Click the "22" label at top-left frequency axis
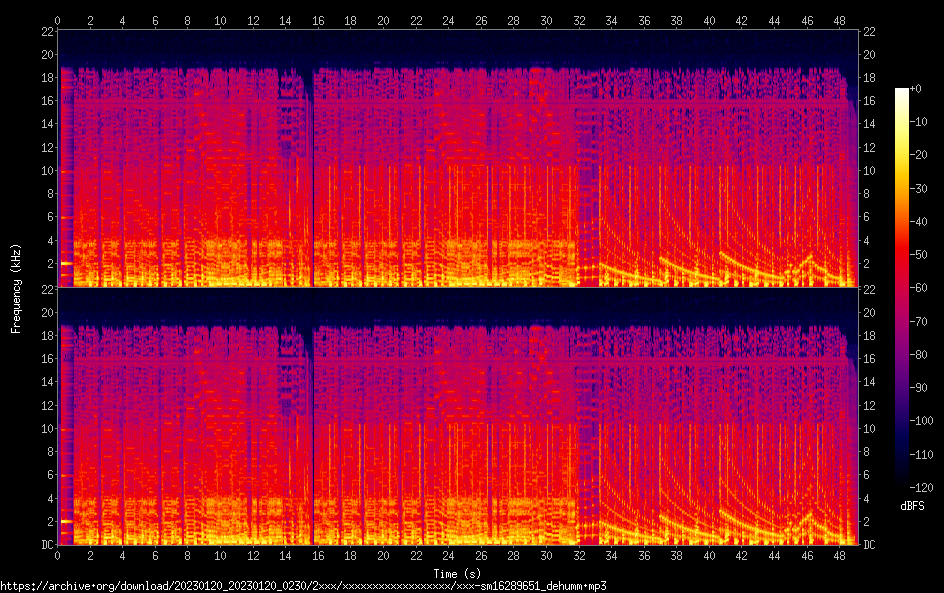The height and width of the screenshot is (593, 944). click(x=45, y=31)
